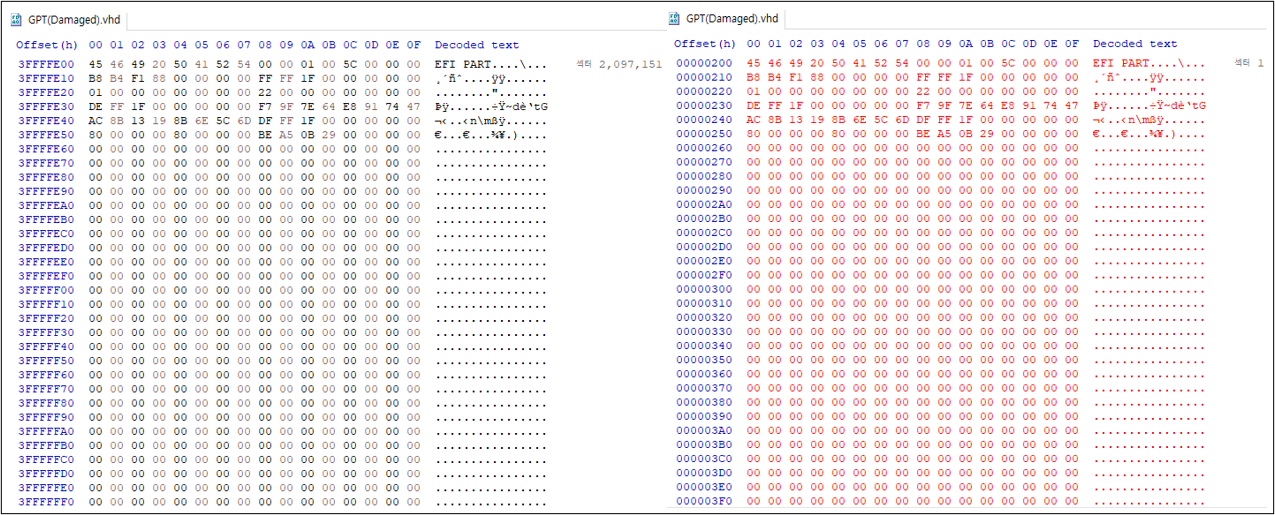1275x515 pixels.
Task: Click Offset(h) header above row 3FFFFE00
Action: (47, 45)
